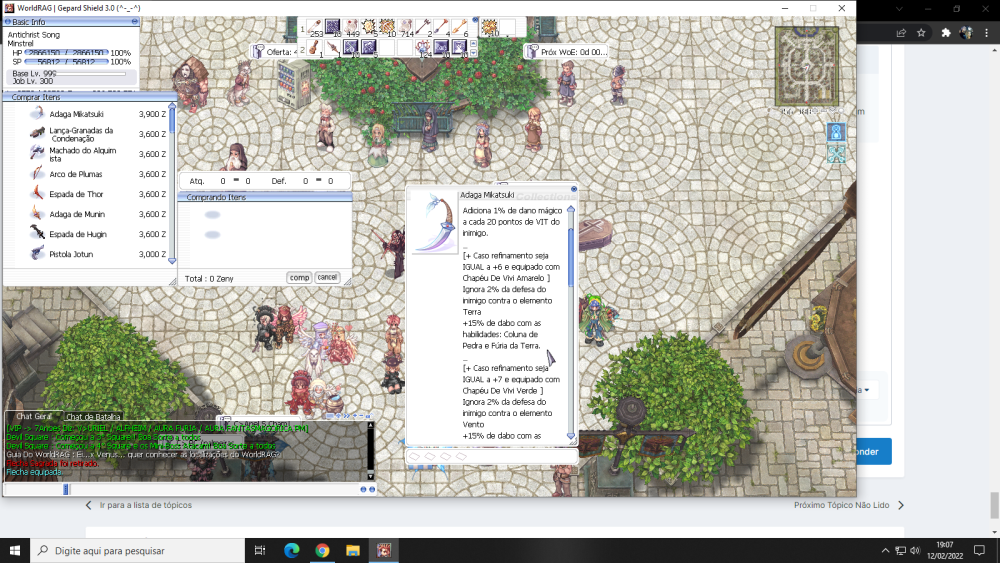This screenshot has height=563, width=1000.
Task: Click the Adaga Mikatsuki dagger preview image
Action: (x=434, y=223)
